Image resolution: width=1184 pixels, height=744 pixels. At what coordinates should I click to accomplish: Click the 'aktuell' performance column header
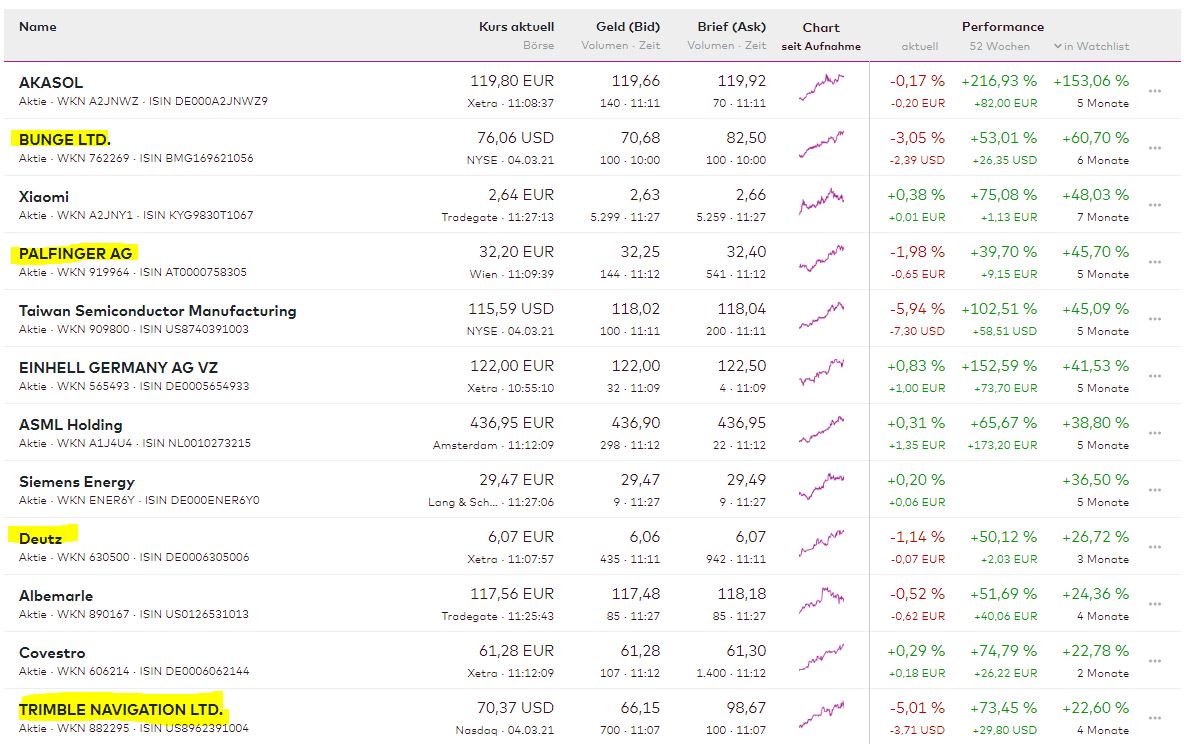click(x=920, y=46)
